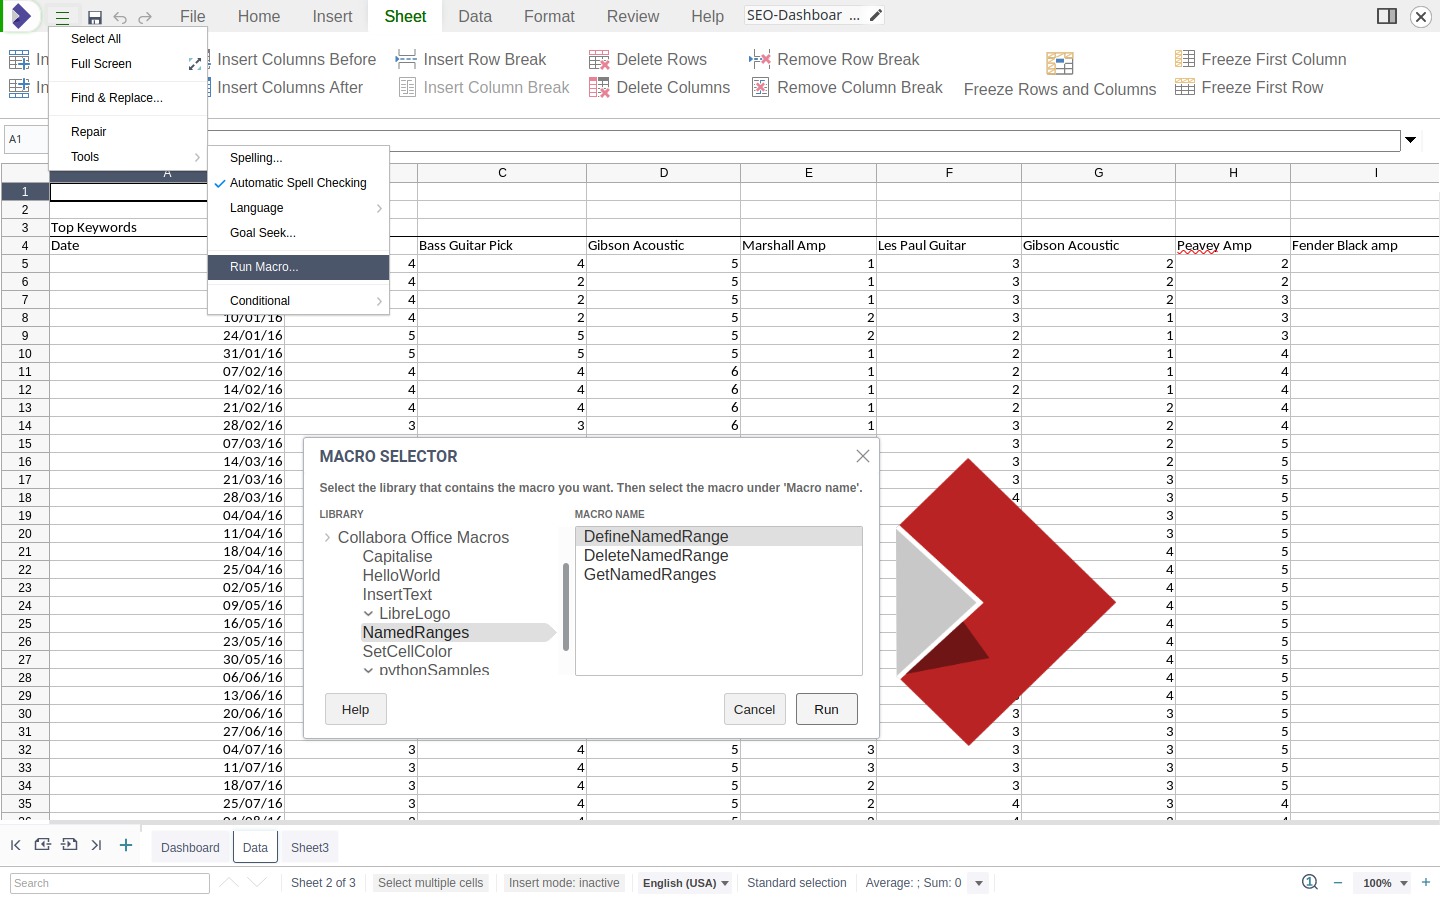1440x900 pixels.
Task: Open Average/Sum function dropdown arrow
Action: [x=979, y=883]
